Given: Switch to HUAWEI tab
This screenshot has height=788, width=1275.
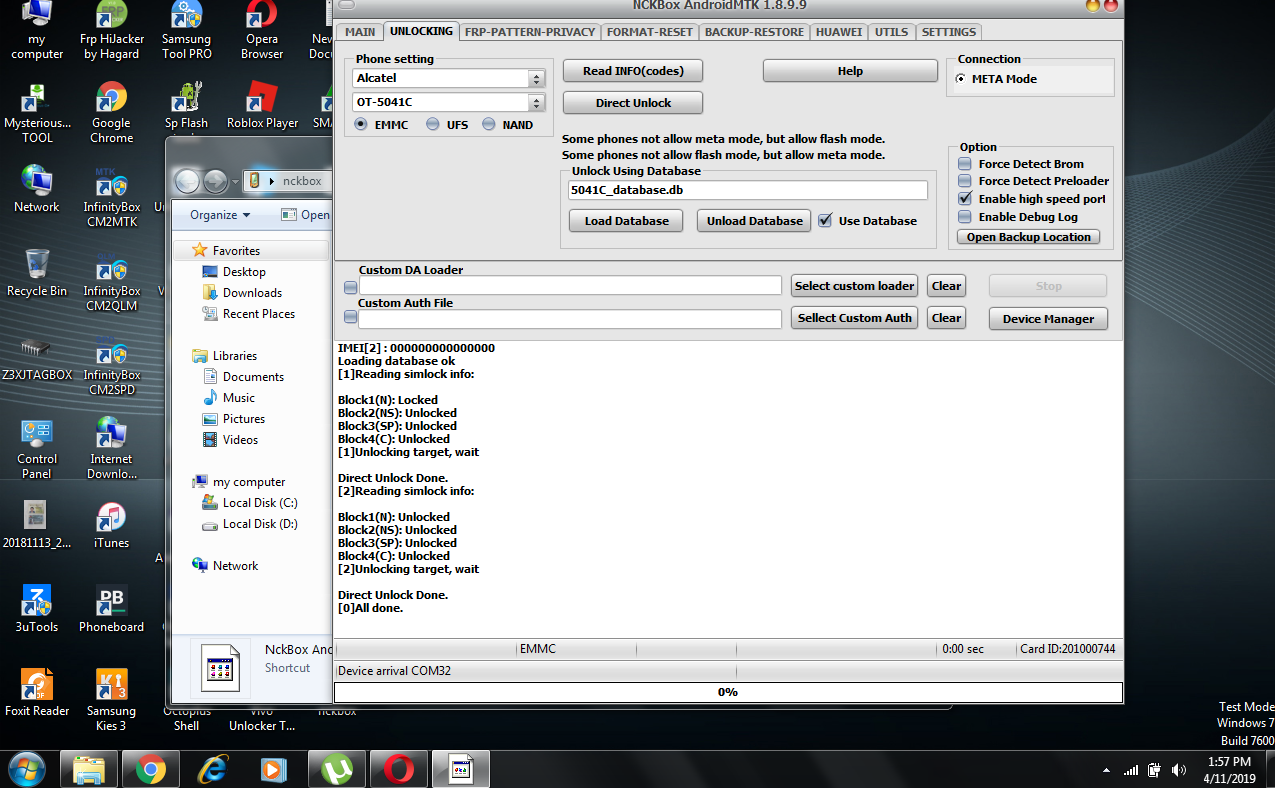Looking at the screenshot, I should coord(839,32).
